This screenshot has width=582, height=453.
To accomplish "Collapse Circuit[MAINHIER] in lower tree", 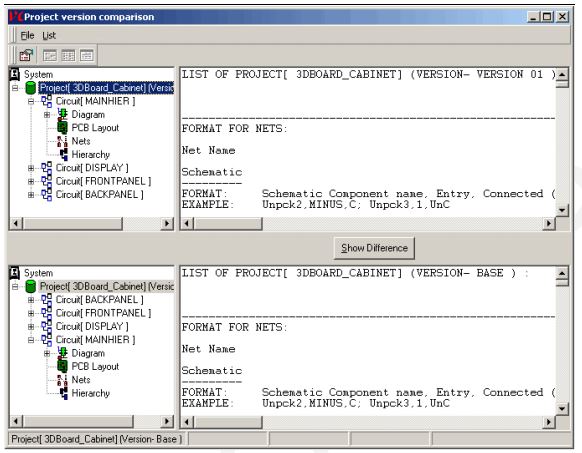I will click(x=31, y=340).
